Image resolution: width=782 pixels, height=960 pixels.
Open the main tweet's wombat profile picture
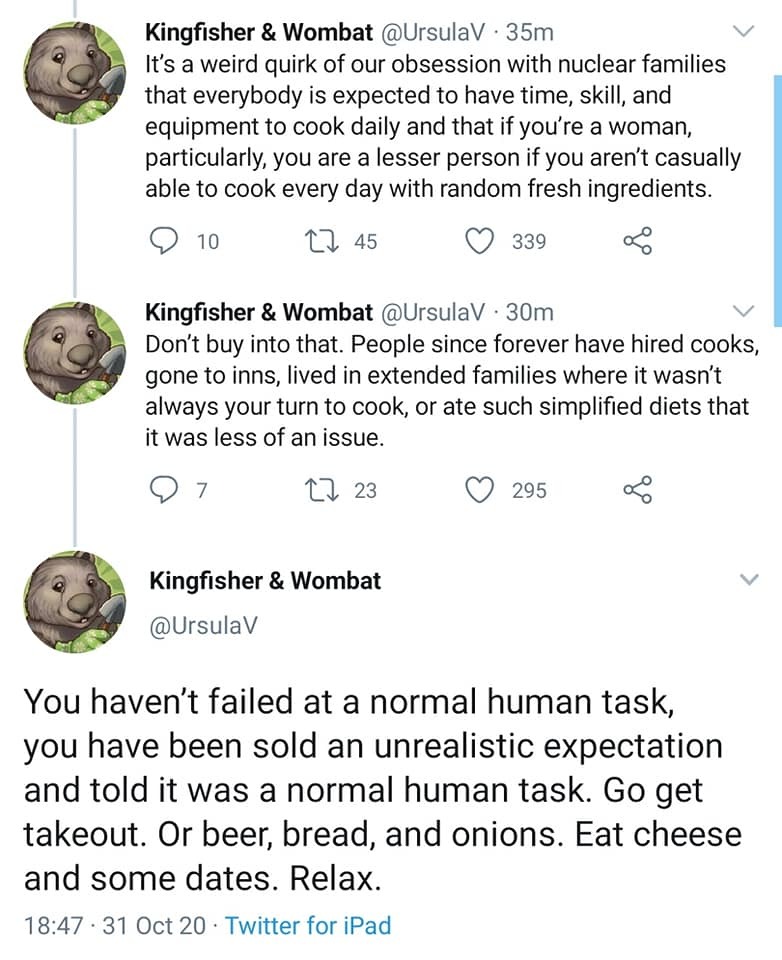(73, 602)
